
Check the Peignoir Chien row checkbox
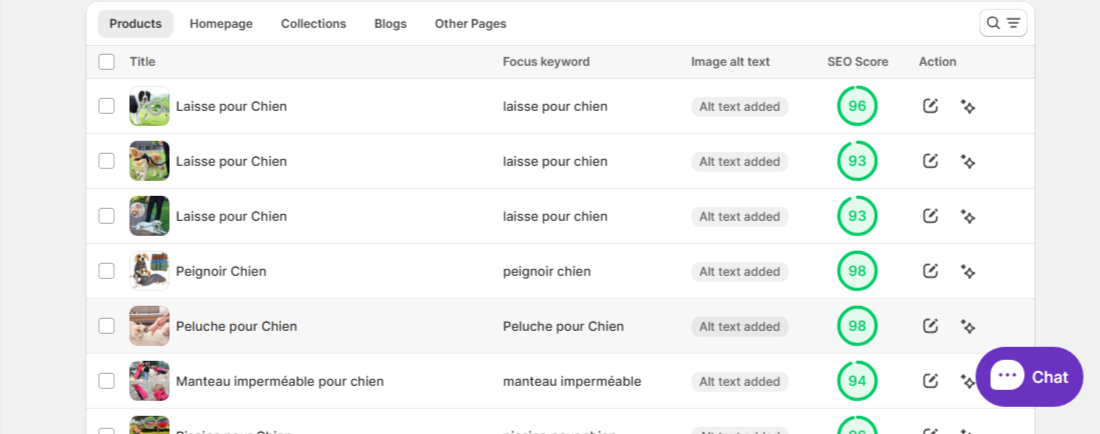point(107,271)
